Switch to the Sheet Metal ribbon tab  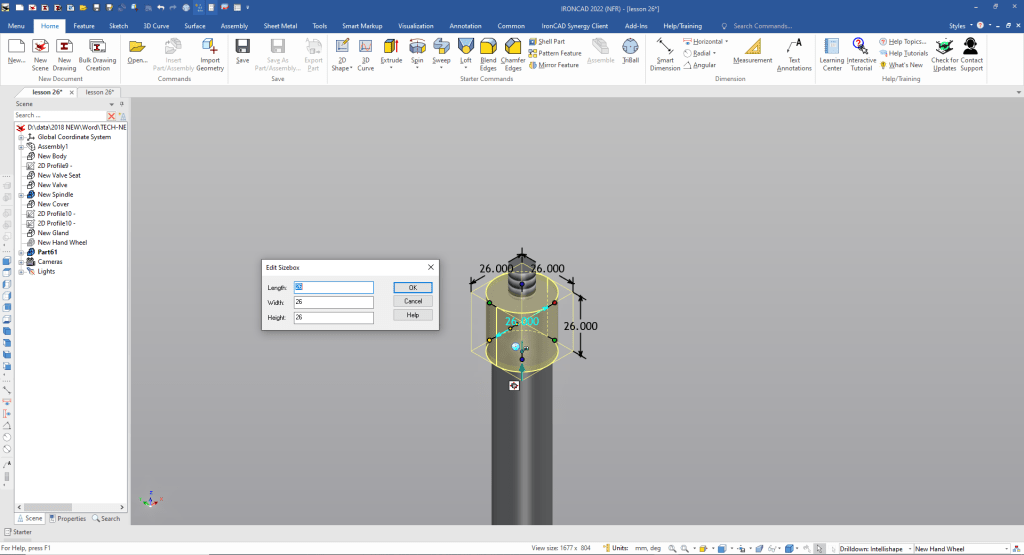pos(280,25)
